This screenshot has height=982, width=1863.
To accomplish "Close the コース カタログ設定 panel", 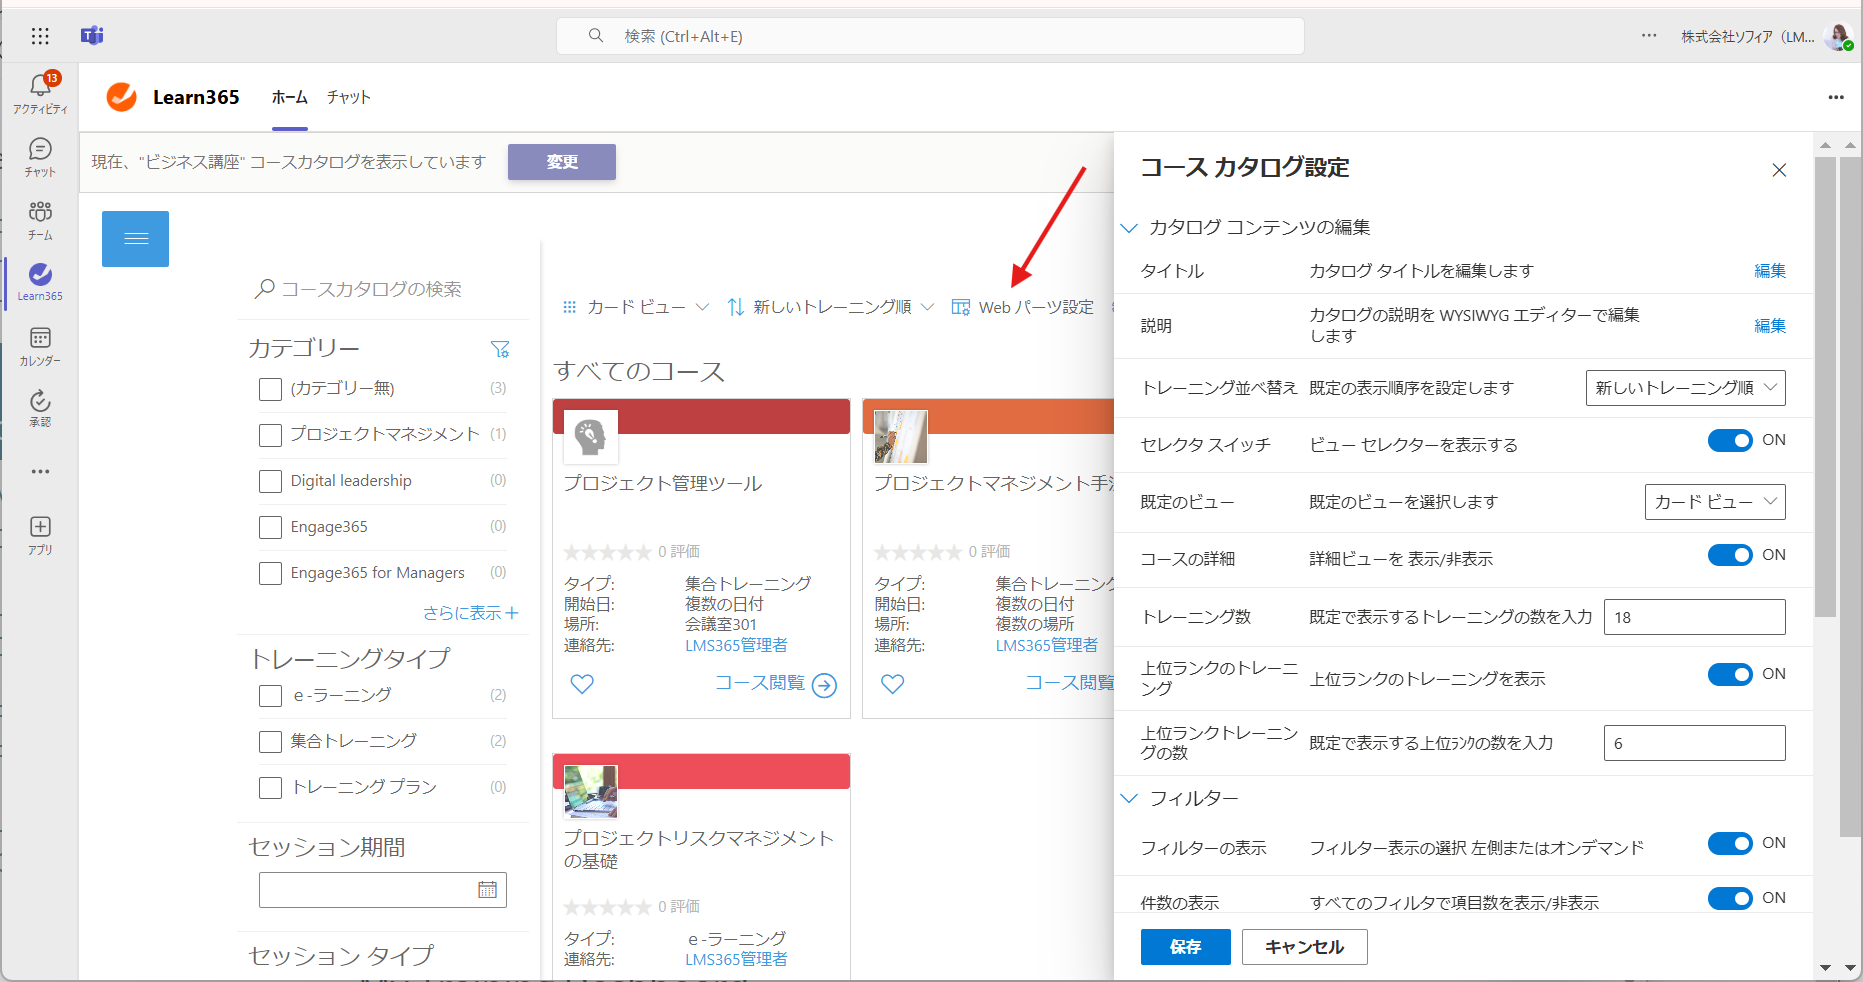I will [1779, 170].
